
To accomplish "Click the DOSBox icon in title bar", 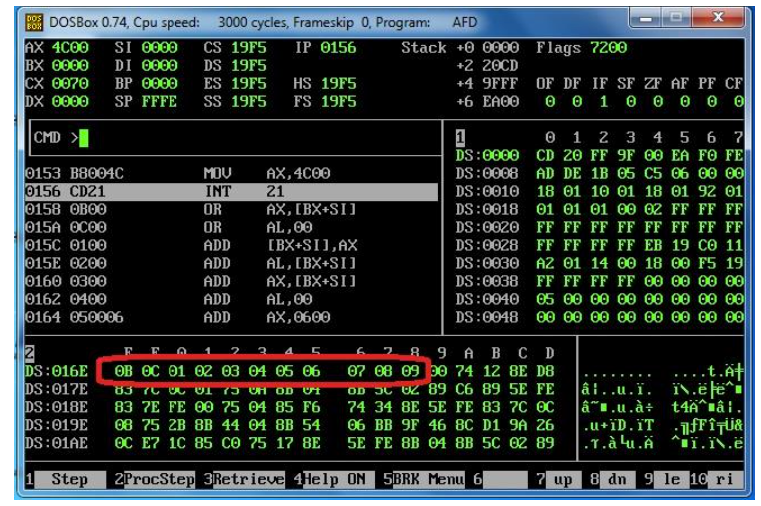I will [35, 21].
